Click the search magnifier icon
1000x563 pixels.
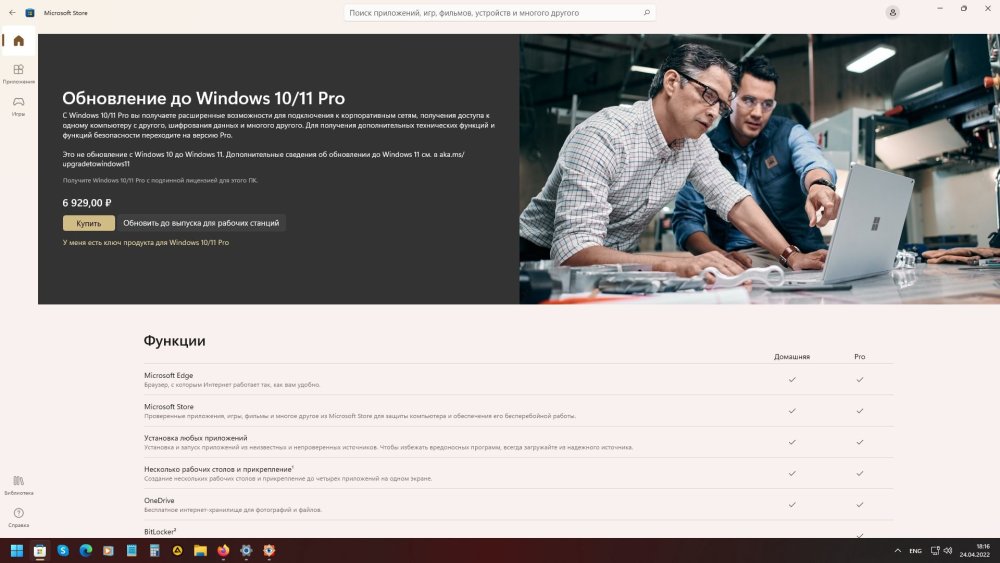(x=646, y=13)
